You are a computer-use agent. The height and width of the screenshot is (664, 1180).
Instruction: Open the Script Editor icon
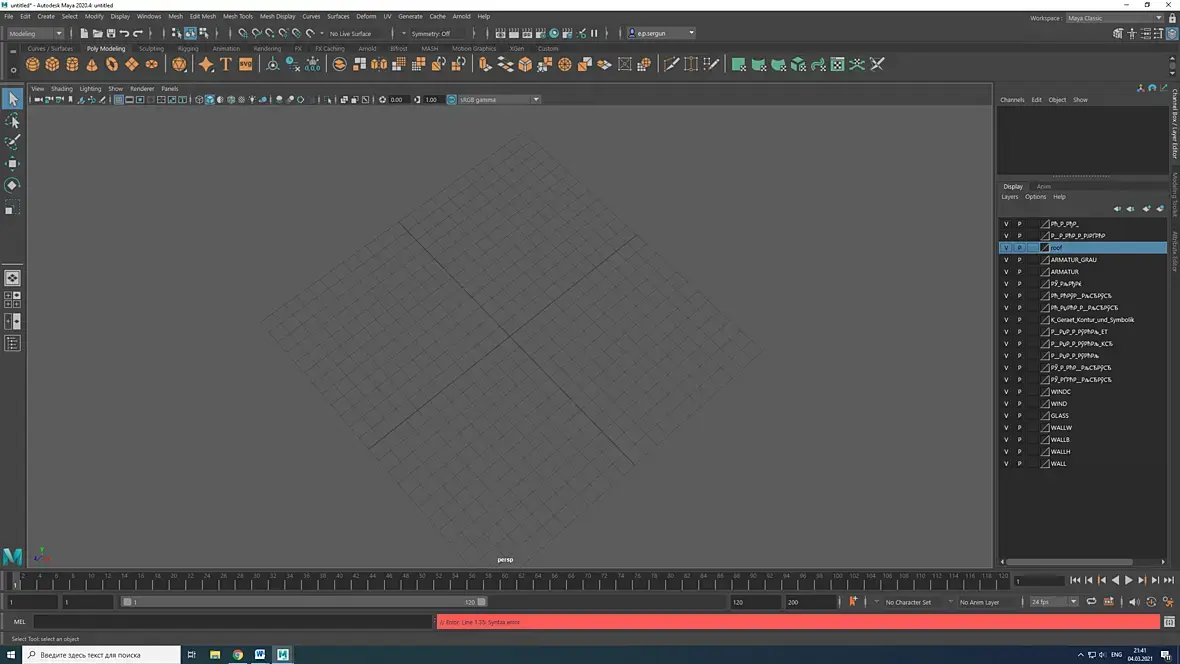pyautogui.click(x=1169, y=622)
